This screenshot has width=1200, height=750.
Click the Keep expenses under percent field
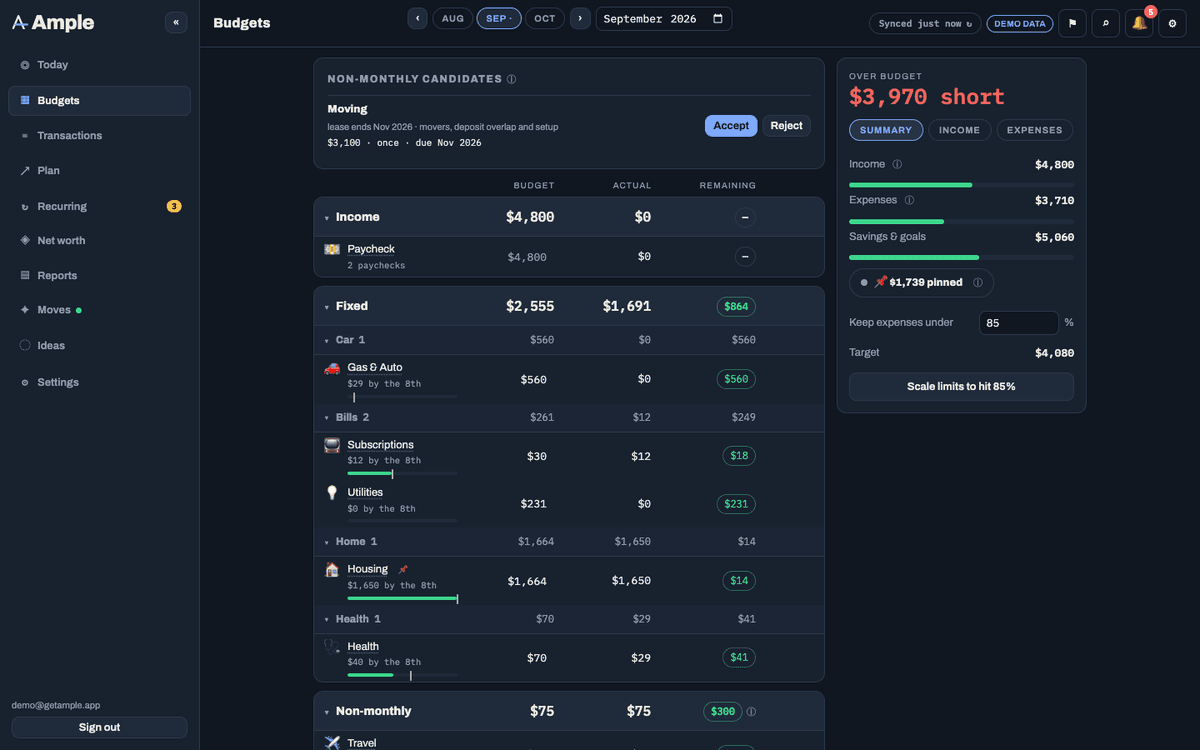click(1018, 323)
